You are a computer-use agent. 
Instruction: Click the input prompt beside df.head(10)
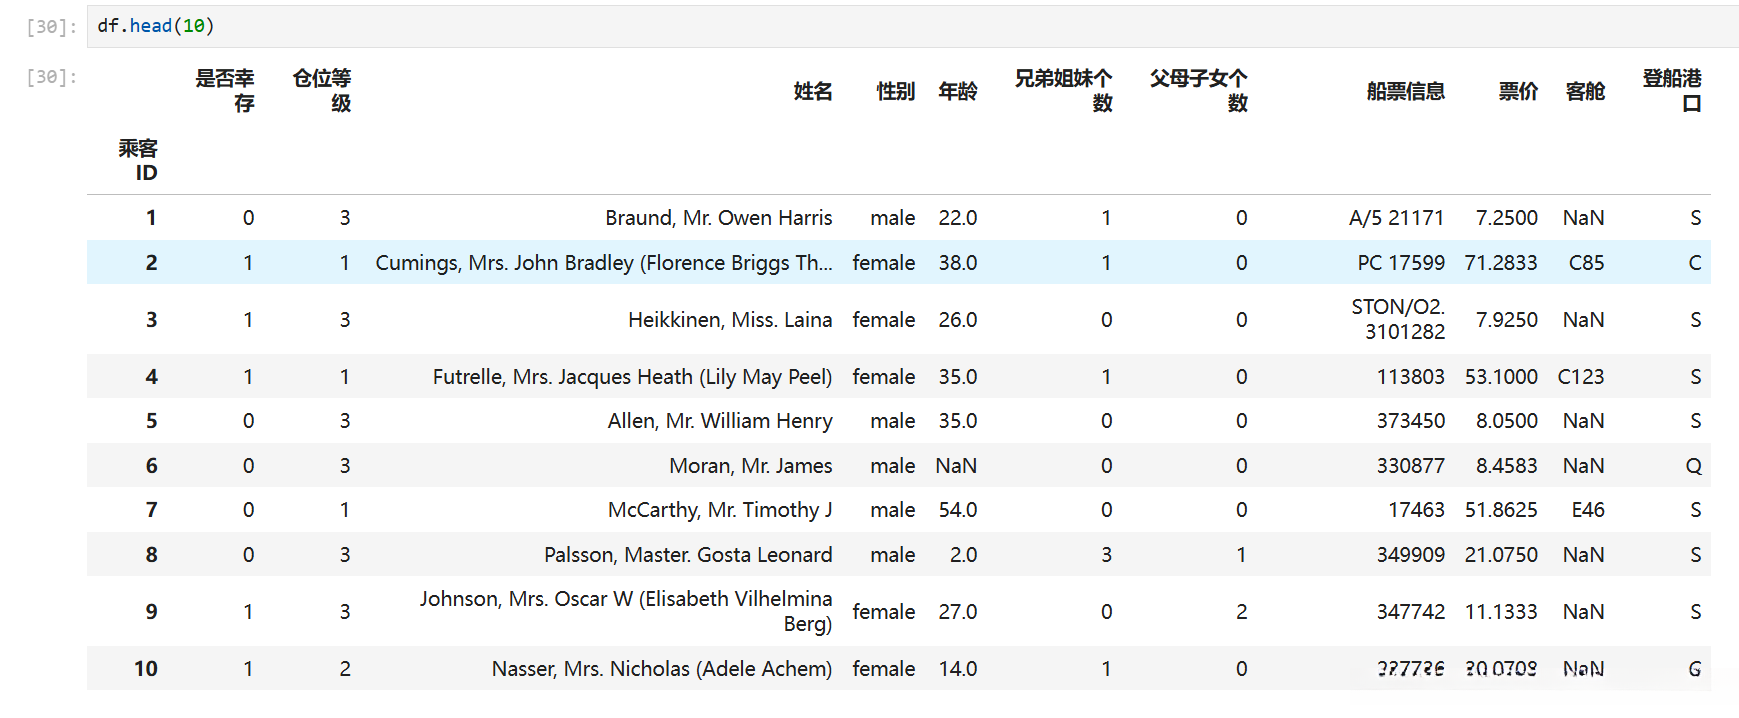pyautogui.click(x=51, y=27)
